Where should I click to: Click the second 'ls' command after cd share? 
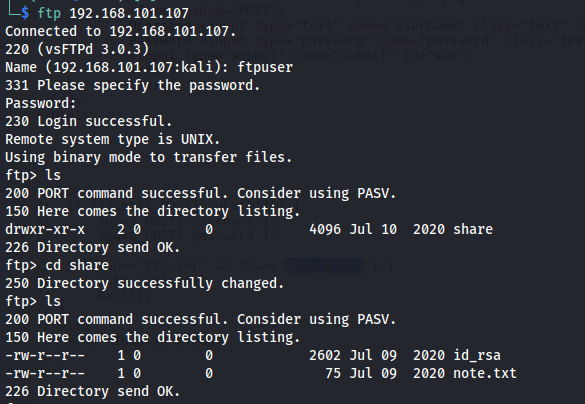coord(53,301)
